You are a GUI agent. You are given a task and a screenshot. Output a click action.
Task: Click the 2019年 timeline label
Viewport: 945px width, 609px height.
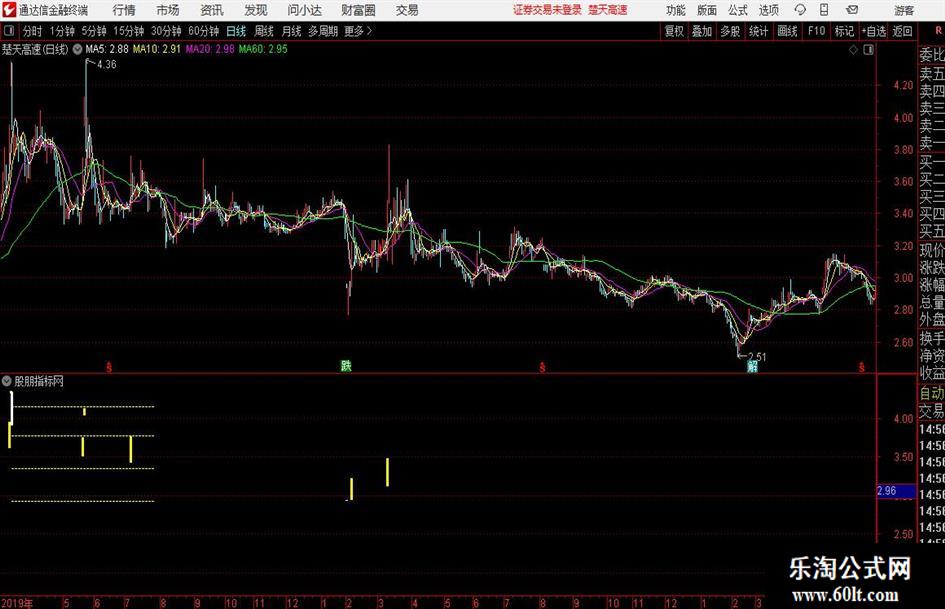(x=17, y=603)
